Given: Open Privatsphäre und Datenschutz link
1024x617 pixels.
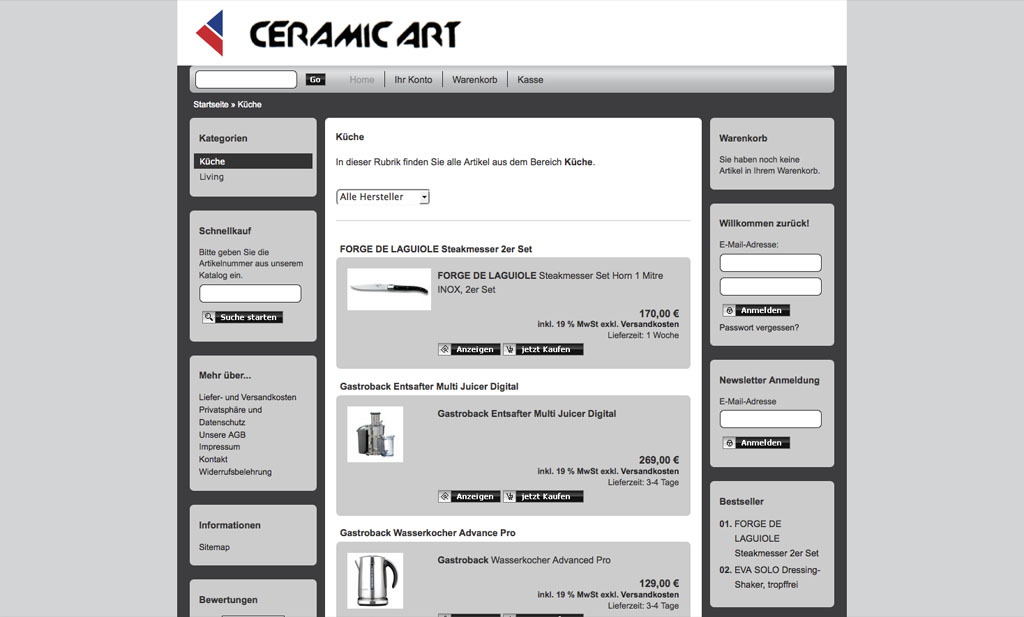Looking at the screenshot, I should point(231,416).
